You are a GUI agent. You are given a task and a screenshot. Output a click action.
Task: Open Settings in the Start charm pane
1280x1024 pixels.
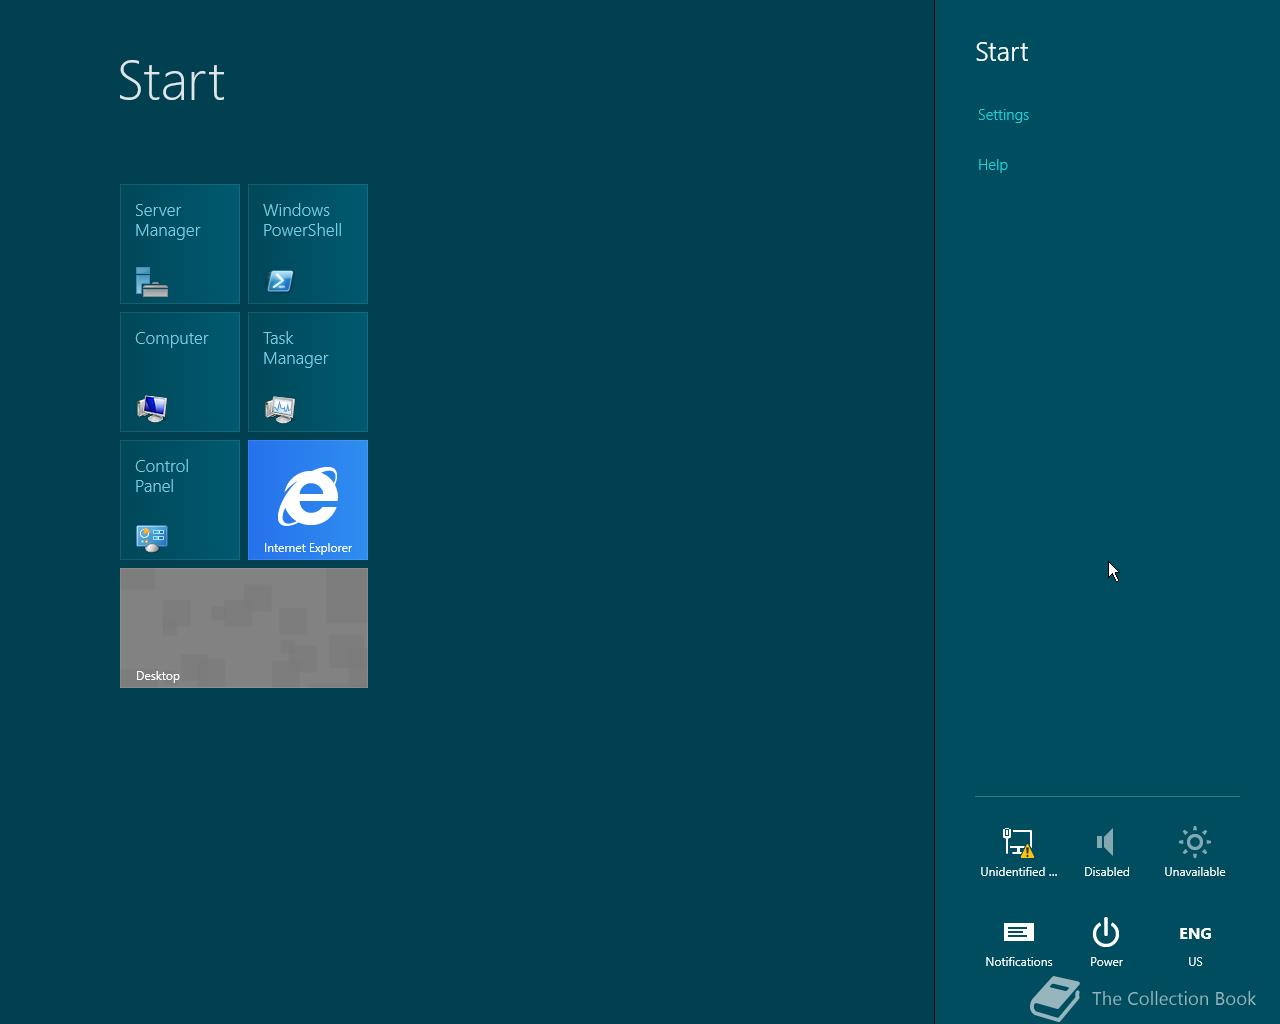coord(1003,115)
